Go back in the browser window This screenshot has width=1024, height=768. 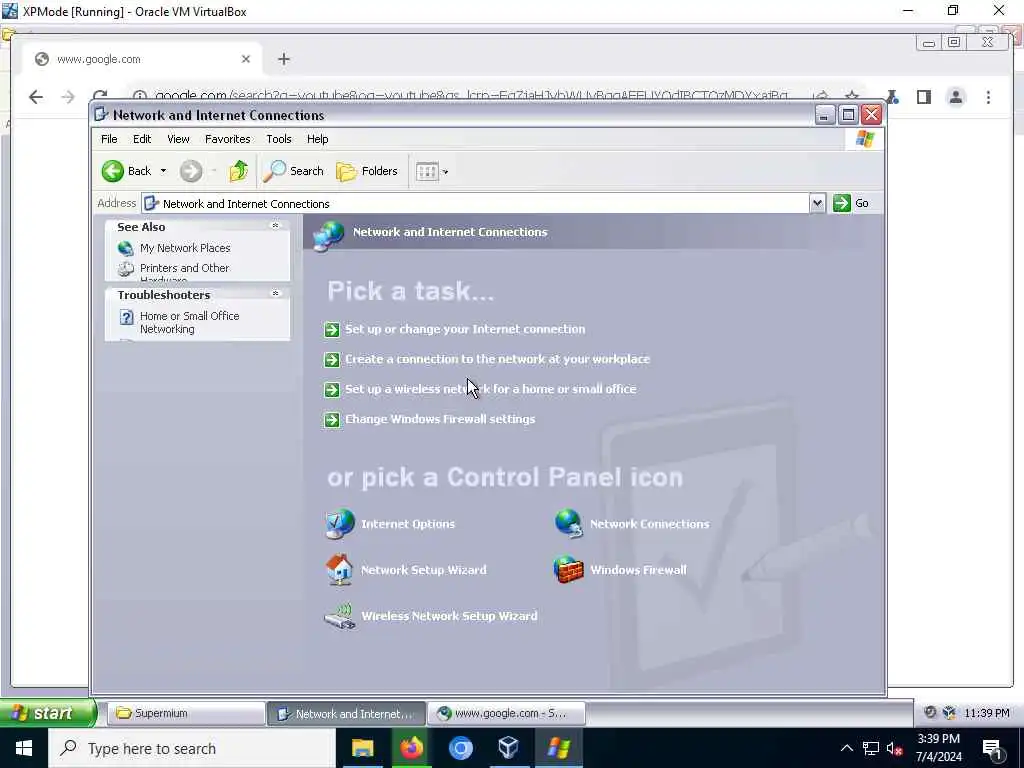click(x=36, y=97)
